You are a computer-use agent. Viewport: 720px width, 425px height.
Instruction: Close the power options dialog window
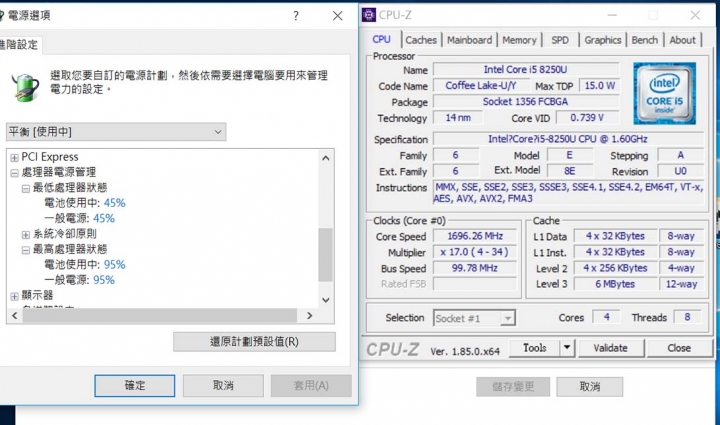click(x=338, y=16)
